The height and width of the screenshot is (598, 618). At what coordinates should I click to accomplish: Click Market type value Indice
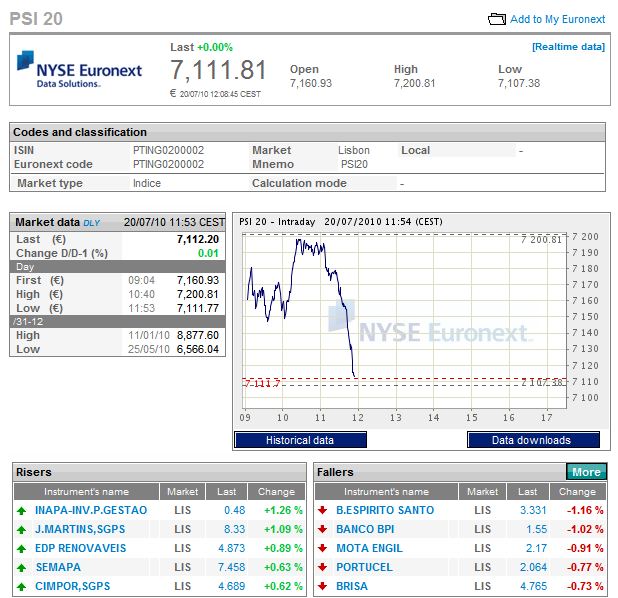[147, 183]
